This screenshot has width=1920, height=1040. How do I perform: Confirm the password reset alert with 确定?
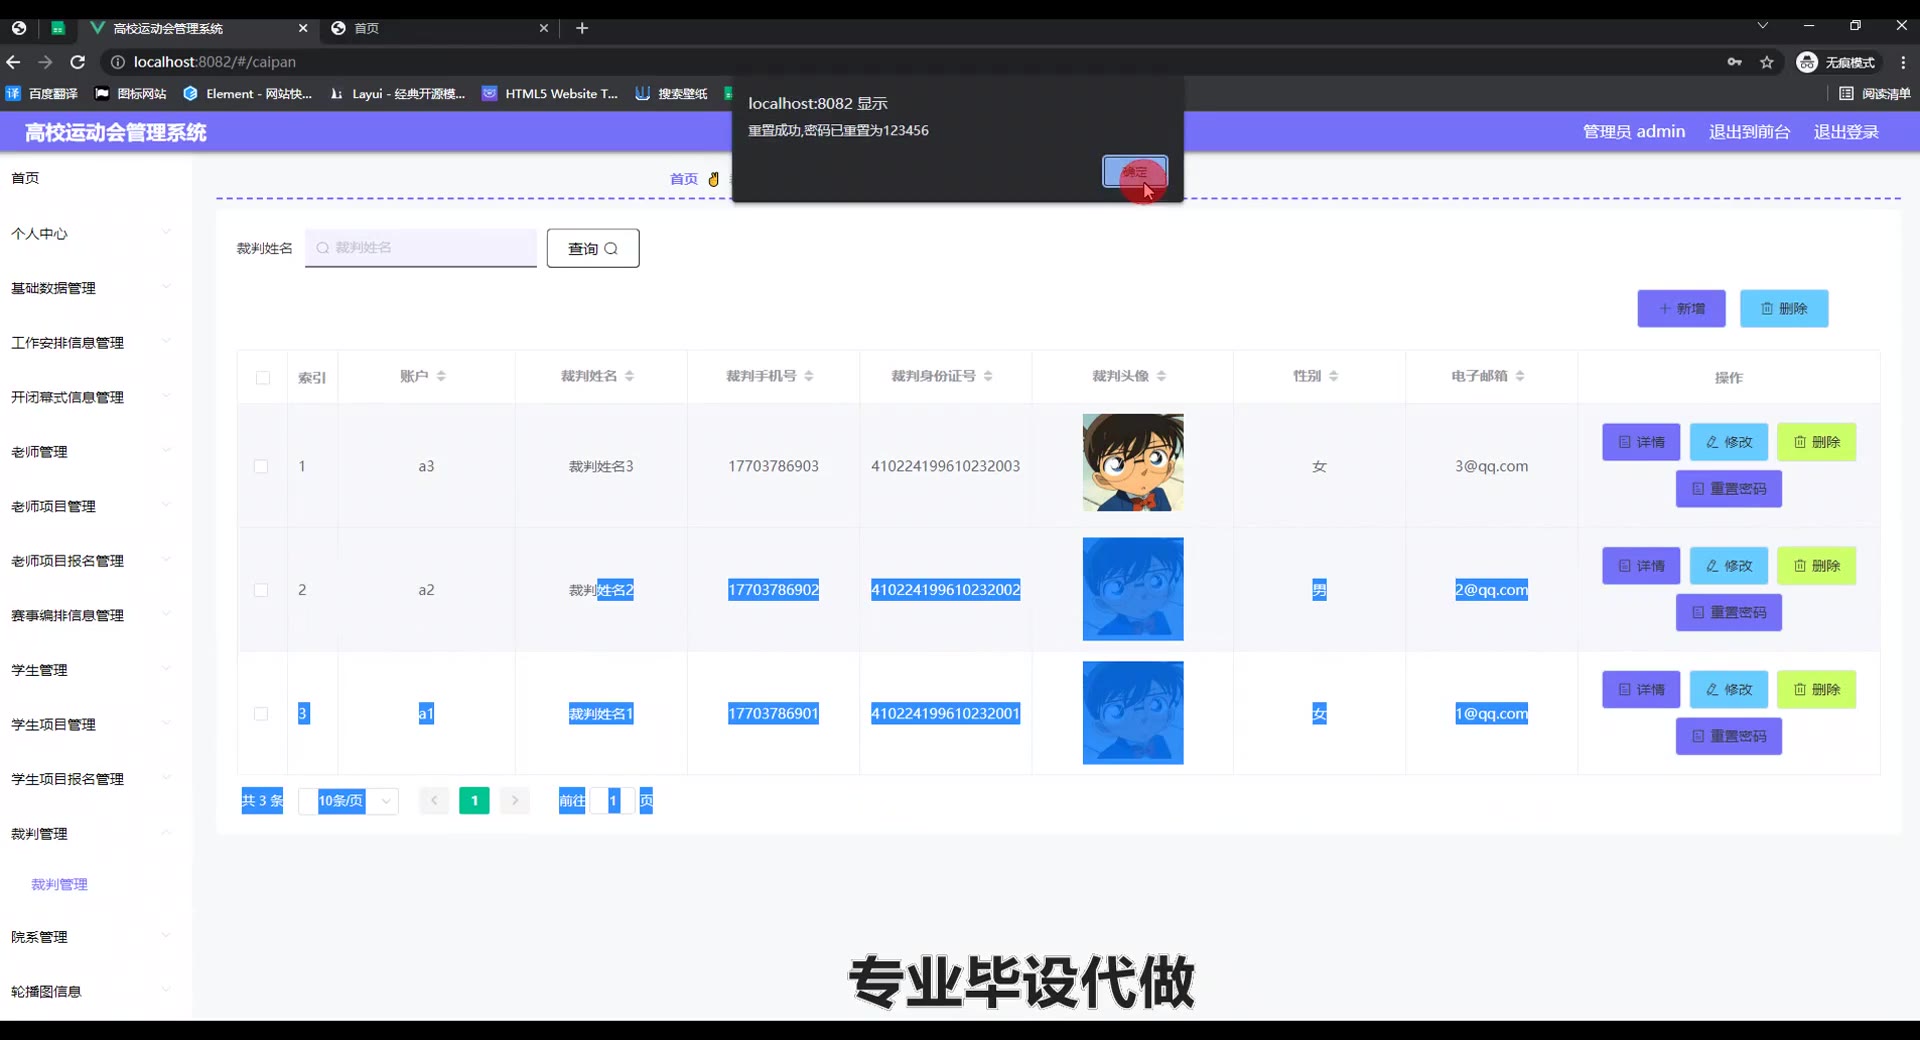(x=1134, y=172)
